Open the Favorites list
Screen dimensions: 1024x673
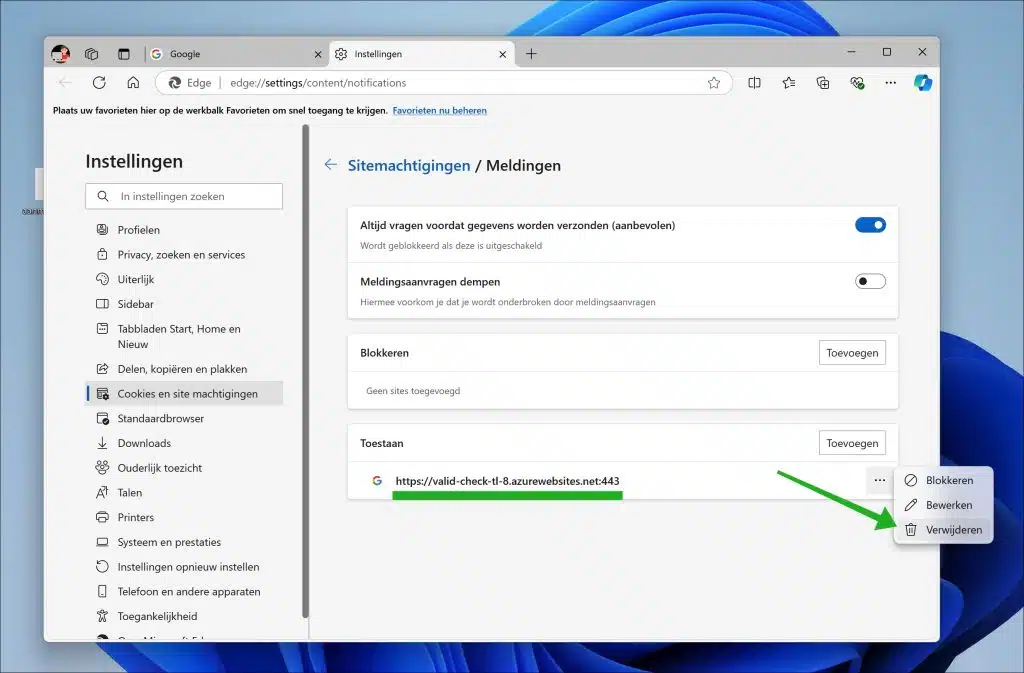coord(789,83)
